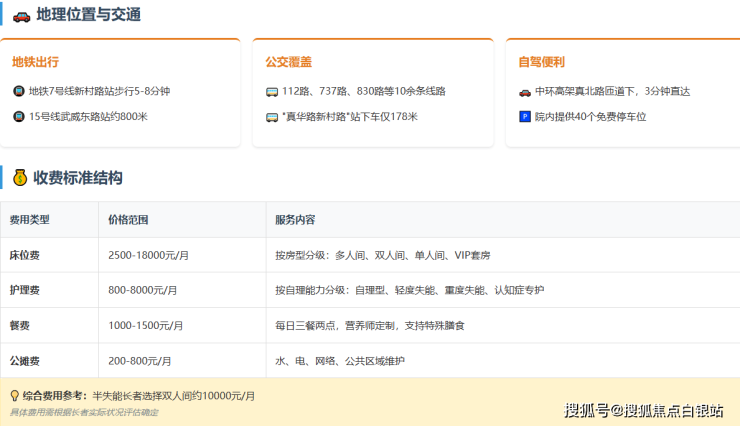The image size is (740, 426).
Task: Click the lightbulb icon beside 综合费用参考
Action: (15, 395)
